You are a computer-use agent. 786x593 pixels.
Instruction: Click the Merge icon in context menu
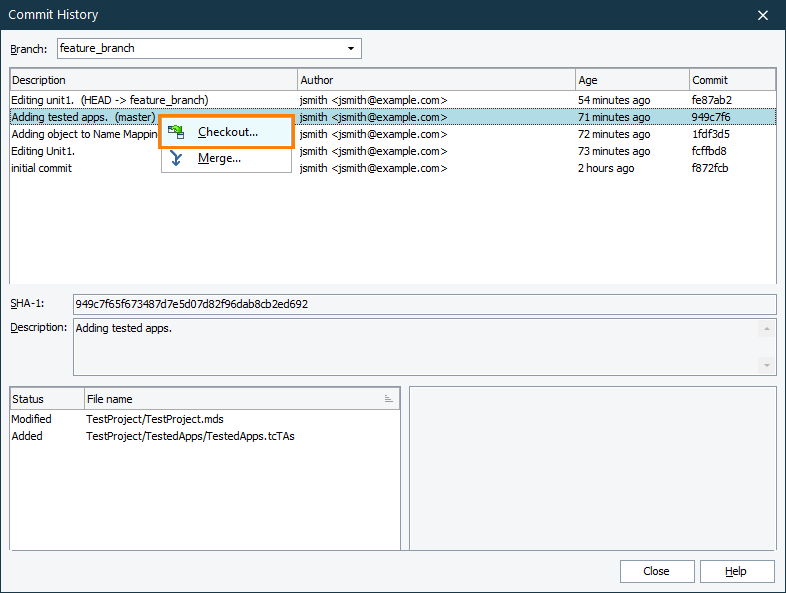click(x=176, y=158)
